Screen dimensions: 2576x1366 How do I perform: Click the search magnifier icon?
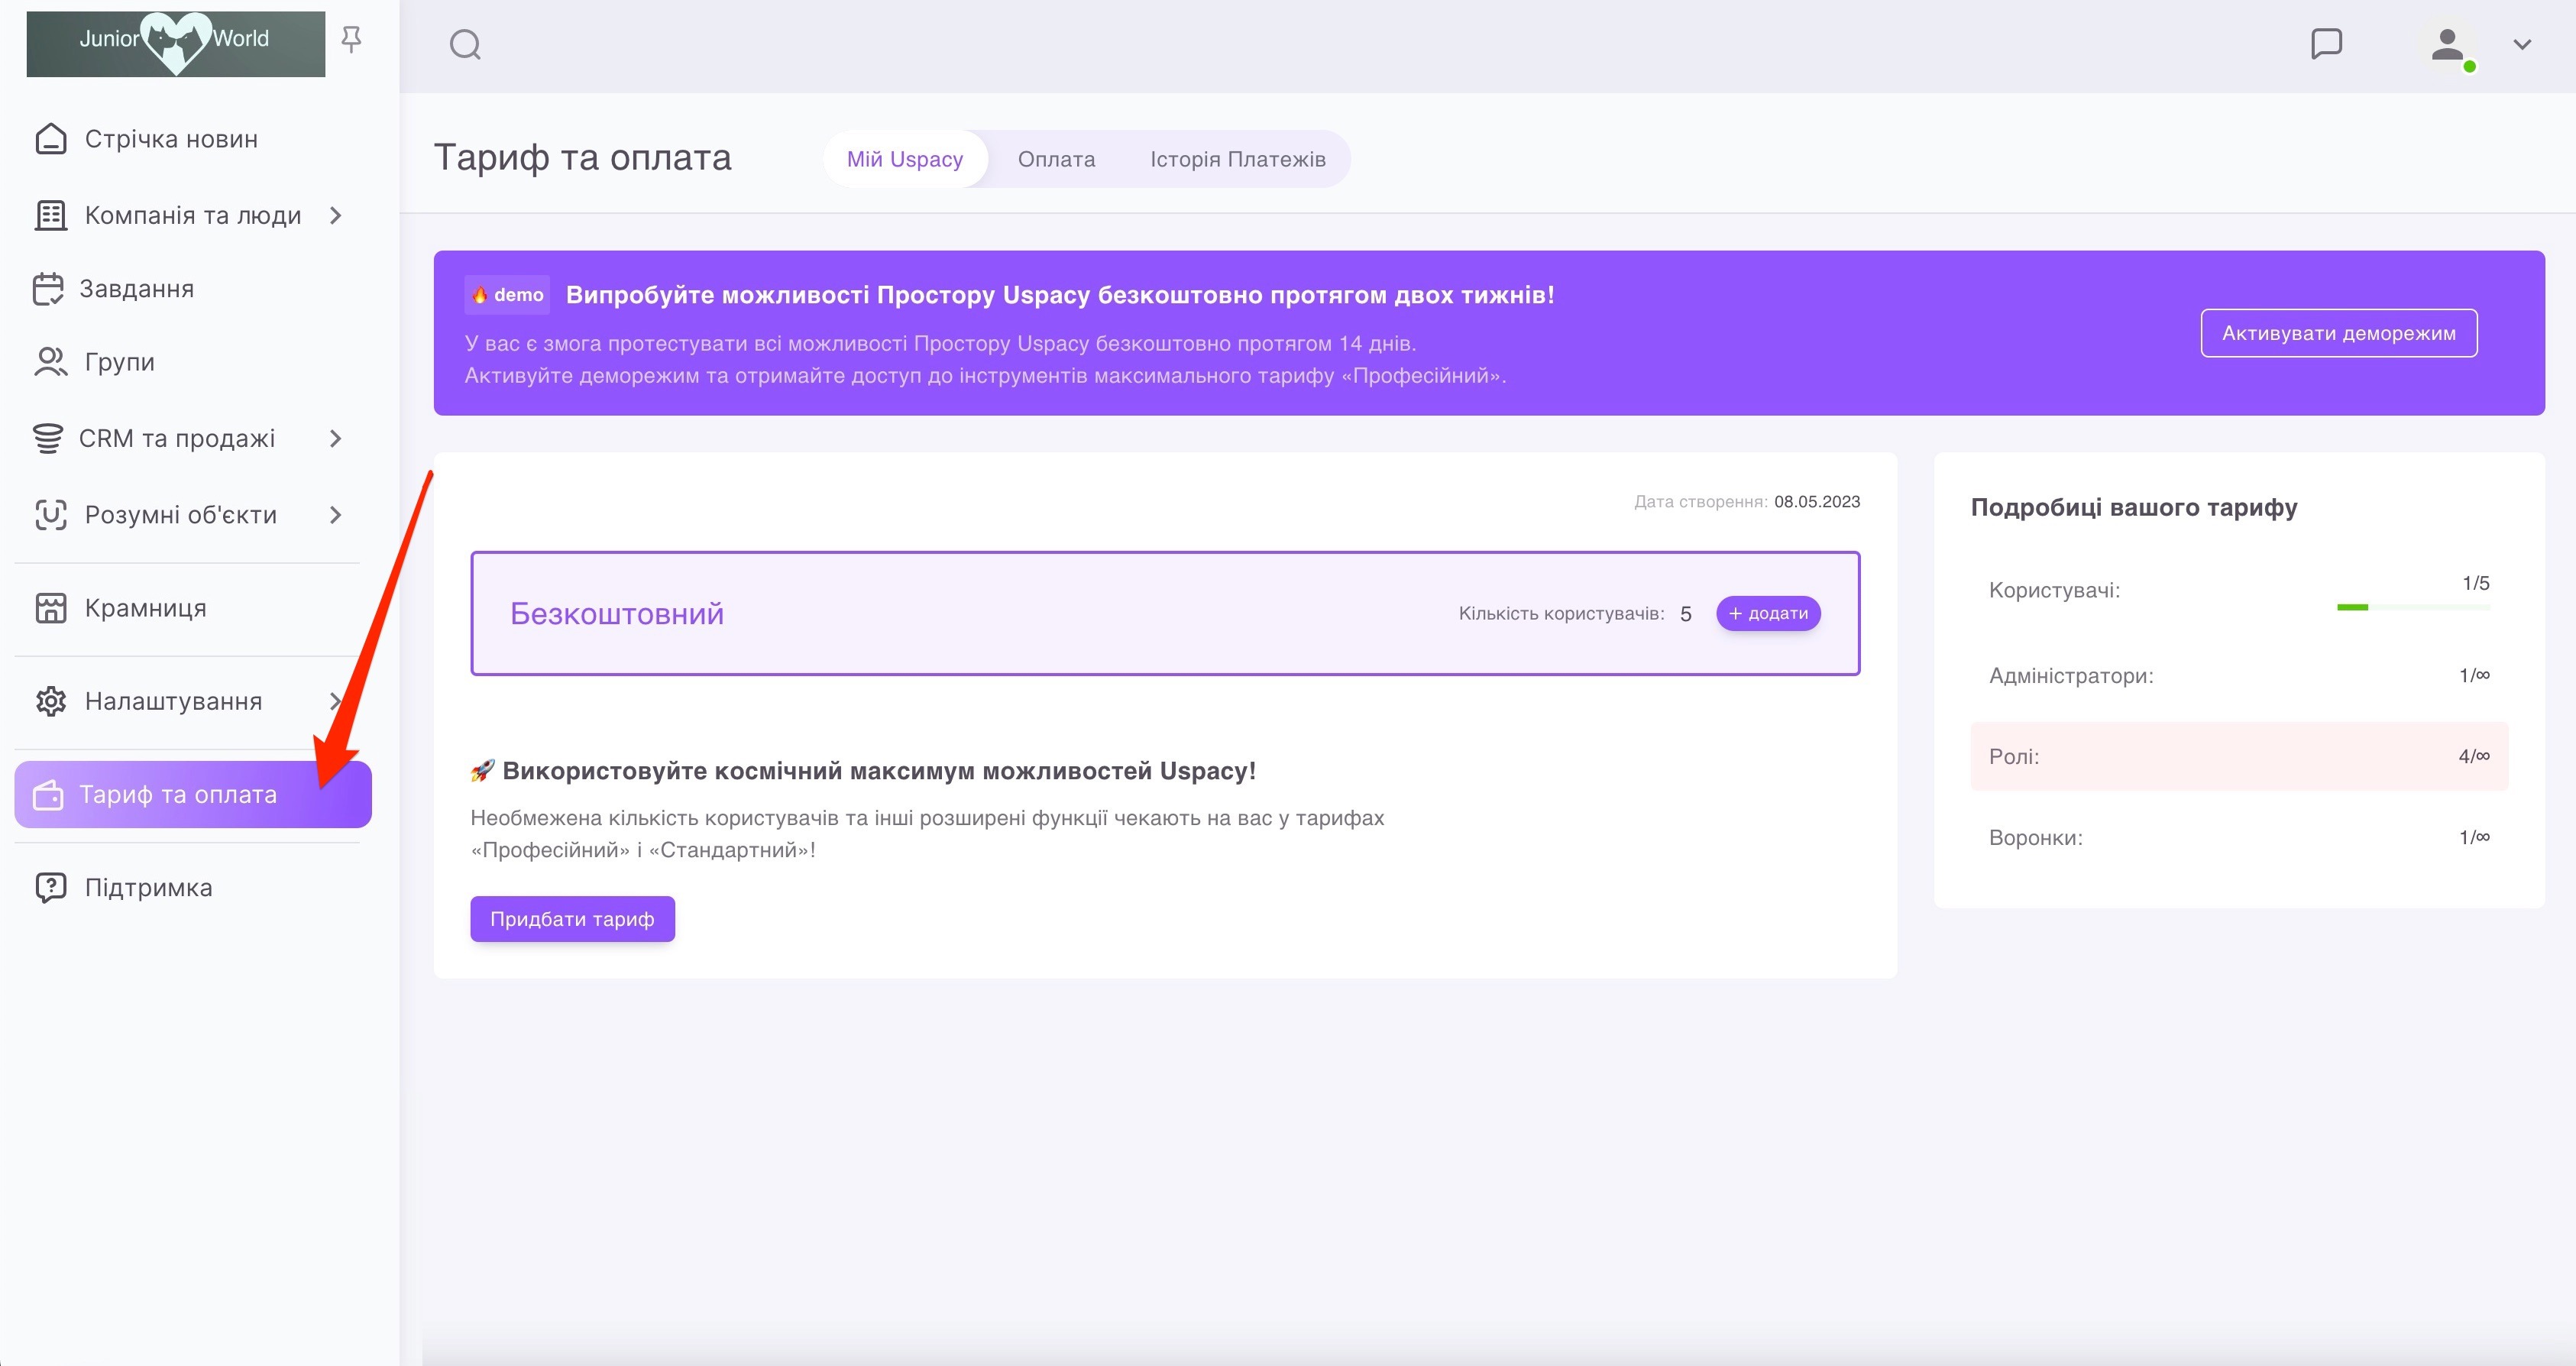pos(465,45)
